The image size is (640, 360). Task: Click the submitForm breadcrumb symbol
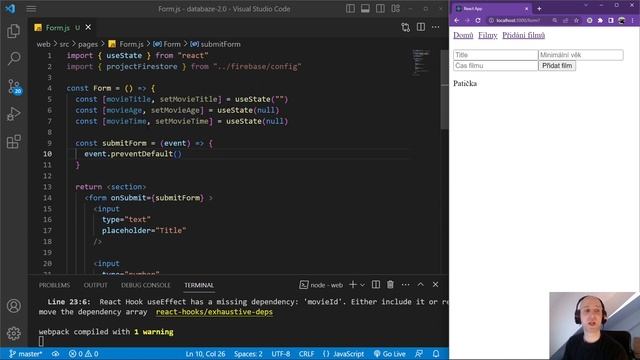click(216, 44)
